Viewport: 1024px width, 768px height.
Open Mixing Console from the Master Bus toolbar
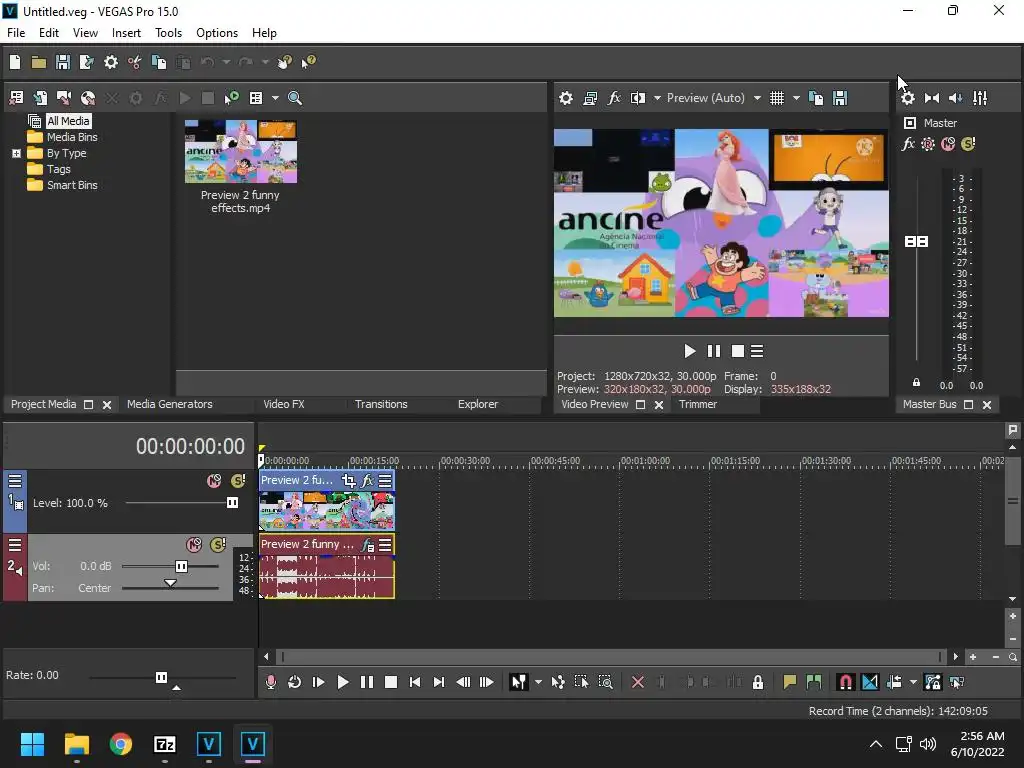click(x=980, y=98)
